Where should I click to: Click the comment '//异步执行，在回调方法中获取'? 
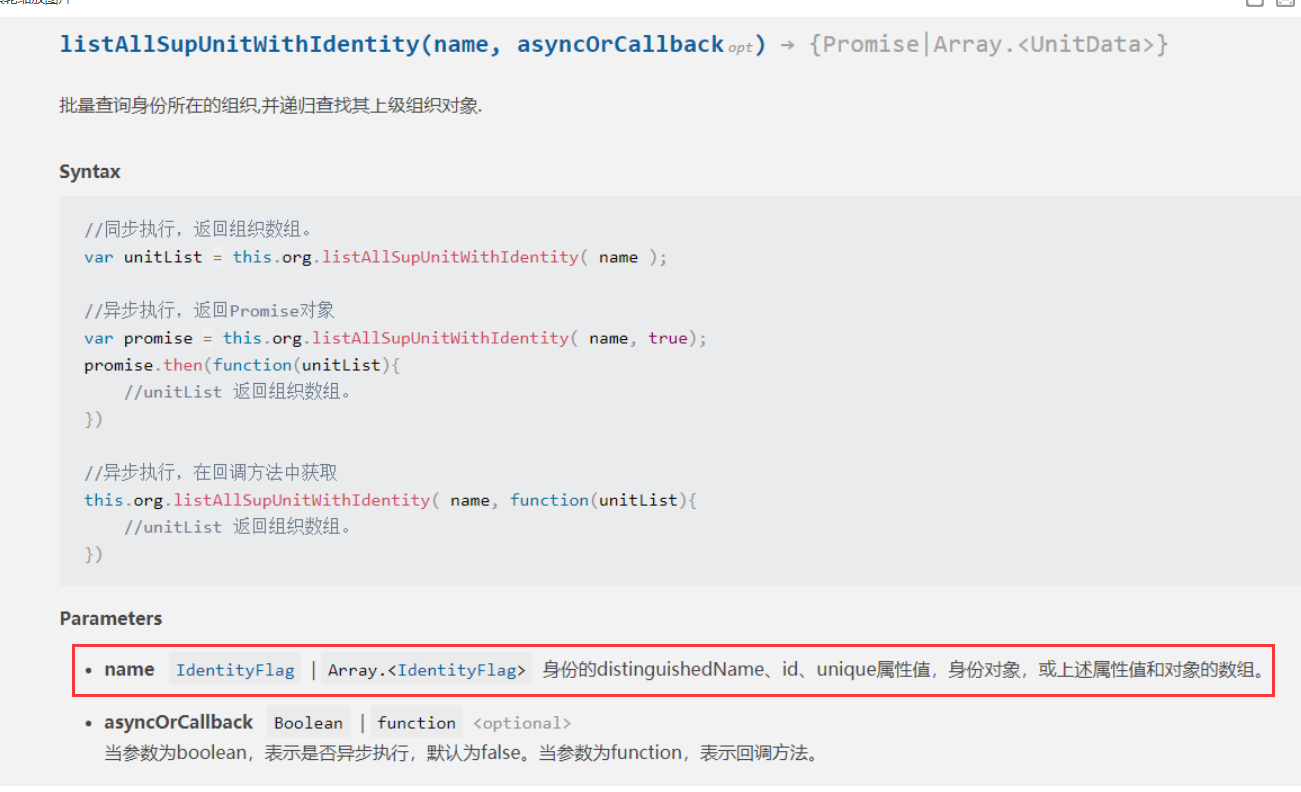pos(210,473)
